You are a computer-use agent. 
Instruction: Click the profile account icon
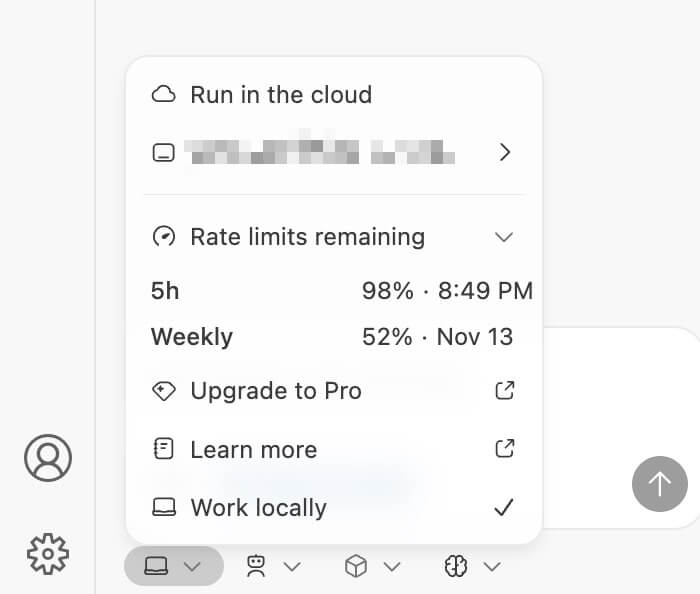[x=48, y=458]
